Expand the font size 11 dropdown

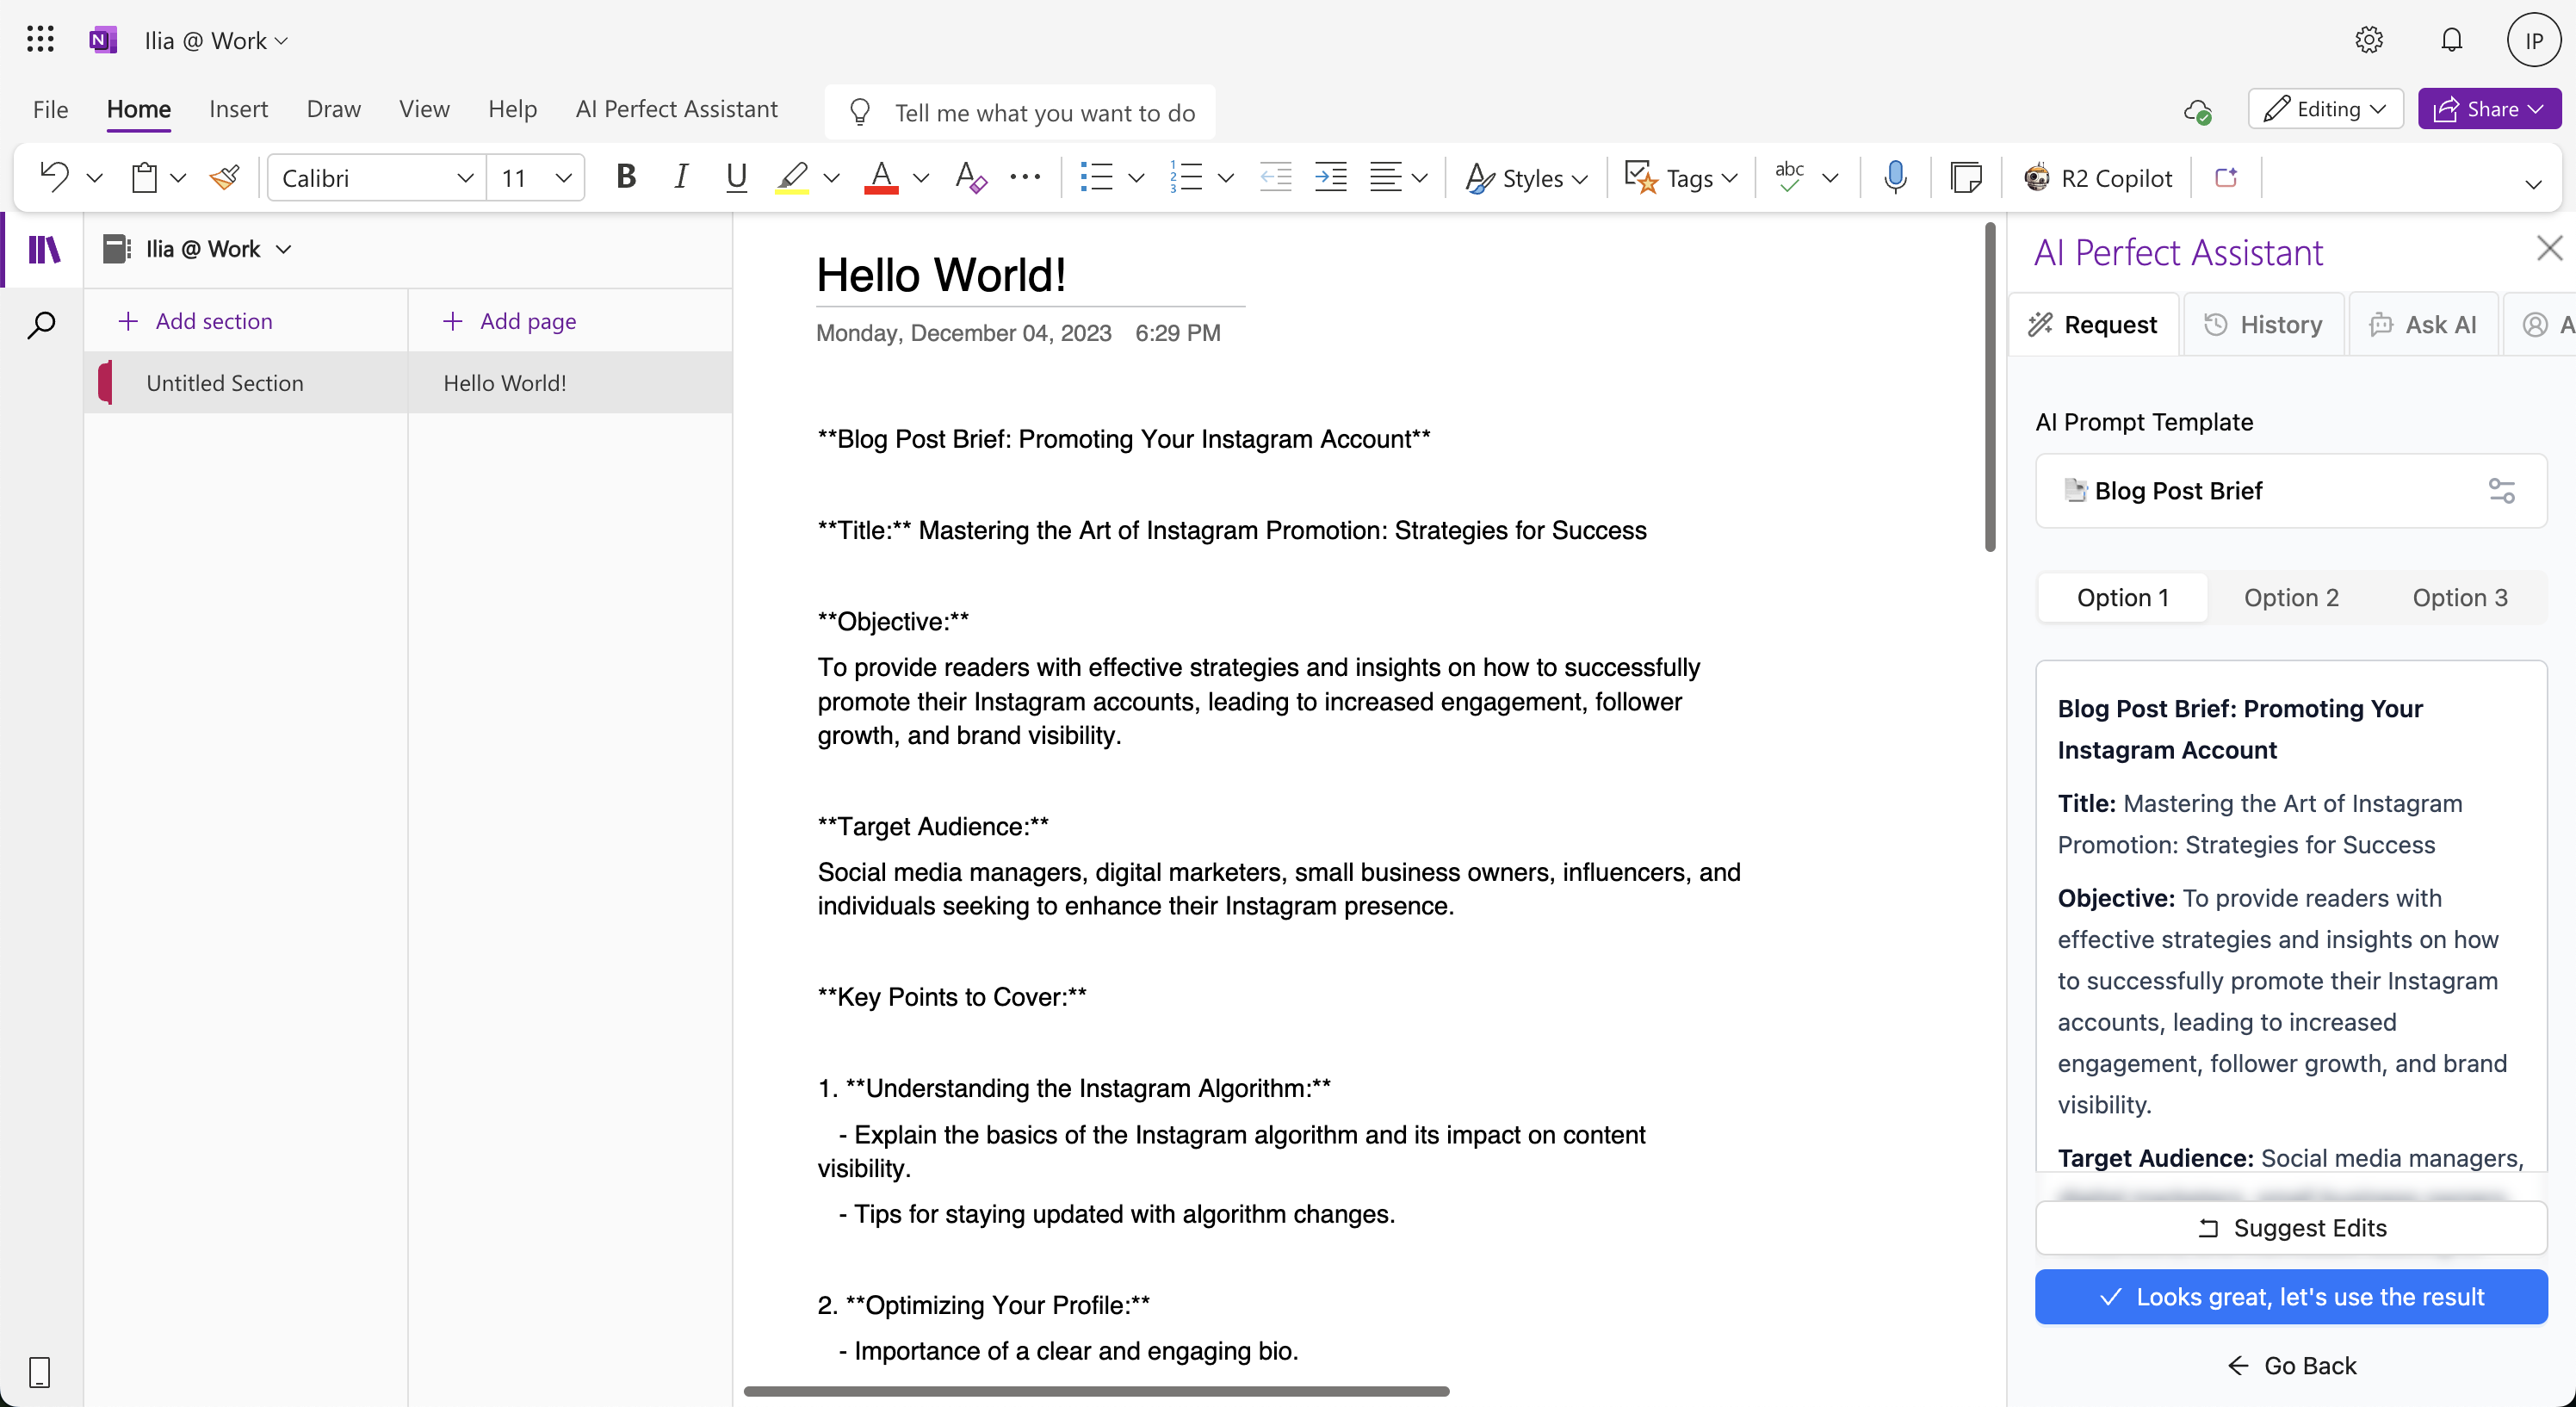[x=563, y=178]
